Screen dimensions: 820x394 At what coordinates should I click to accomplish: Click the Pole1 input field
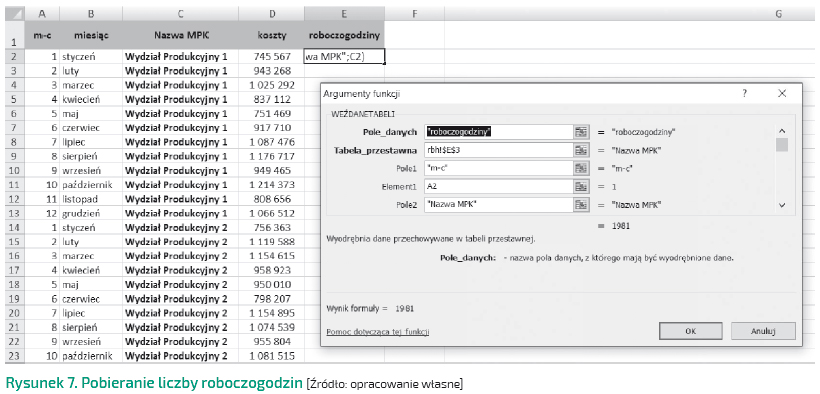coord(499,168)
